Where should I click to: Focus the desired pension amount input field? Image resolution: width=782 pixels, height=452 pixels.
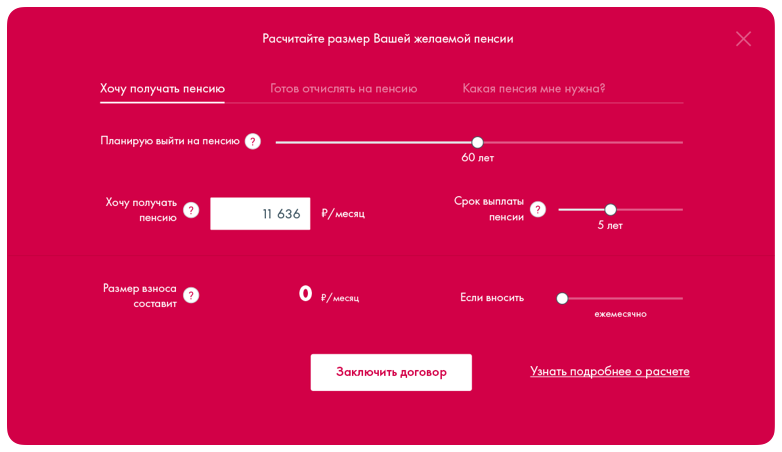(x=260, y=214)
